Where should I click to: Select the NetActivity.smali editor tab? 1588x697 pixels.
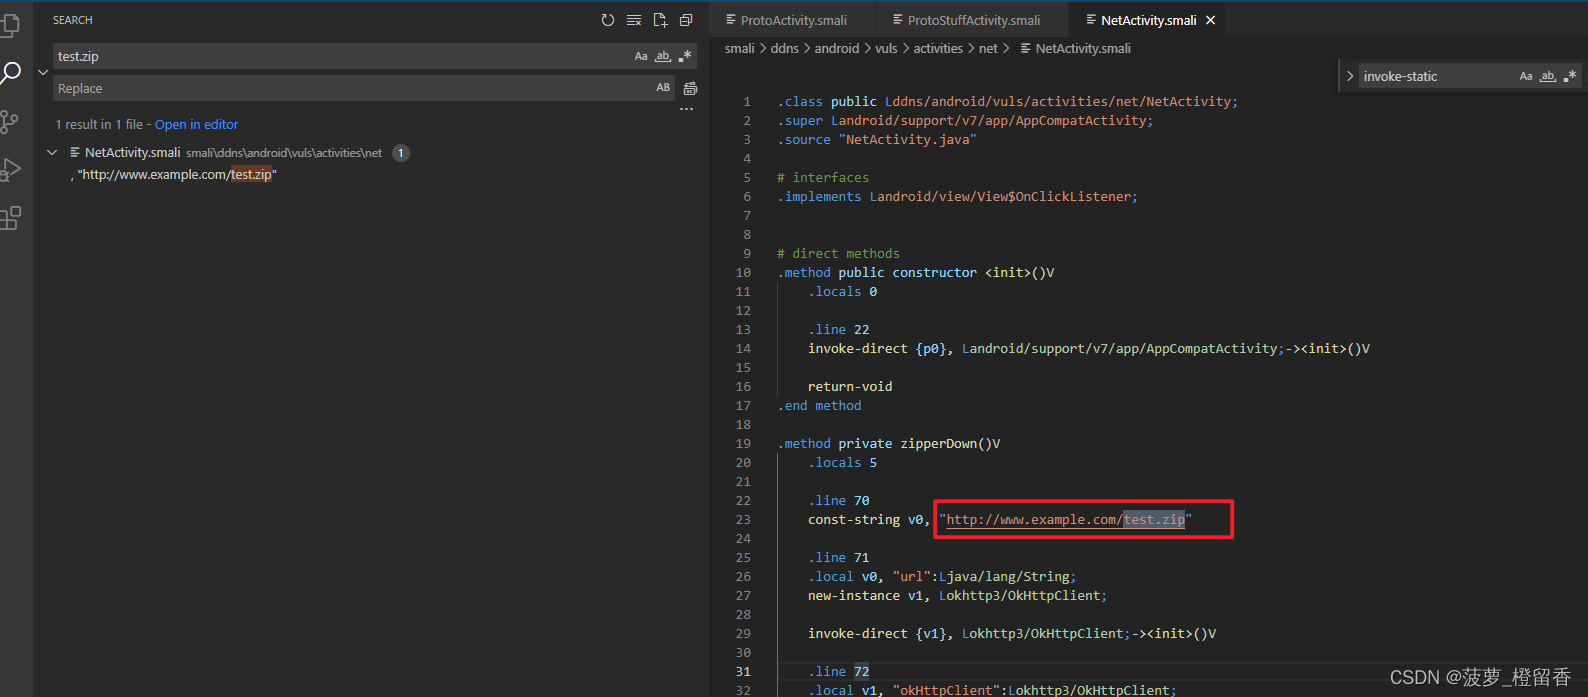tap(1148, 20)
